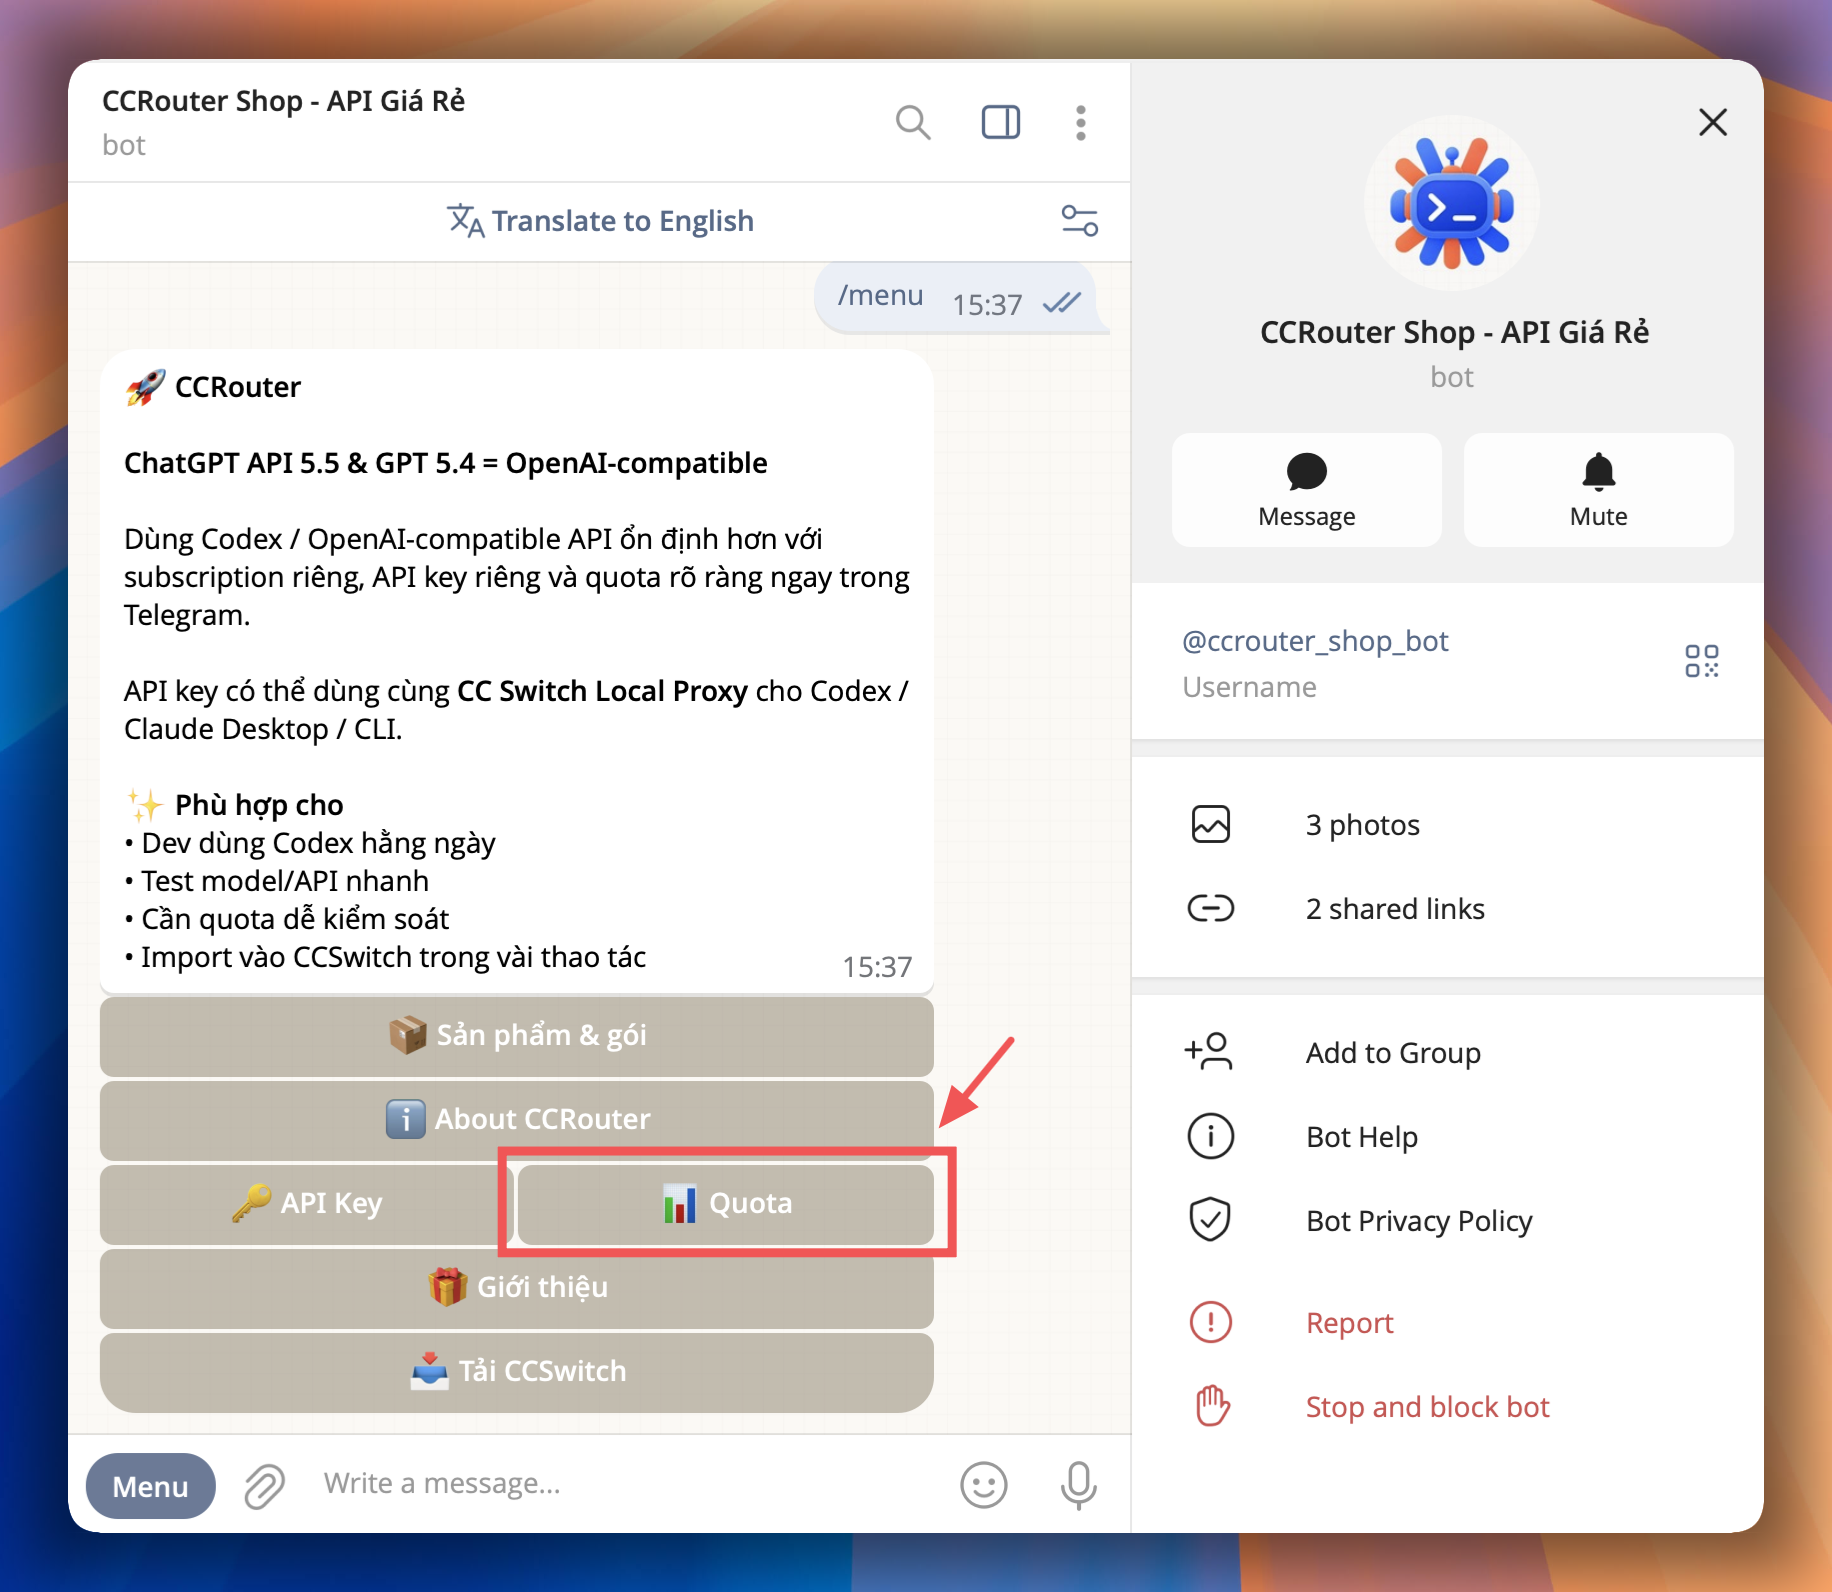Click Report in bot info
The width and height of the screenshot is (1832, 1592).
tap(1447, 1323)
